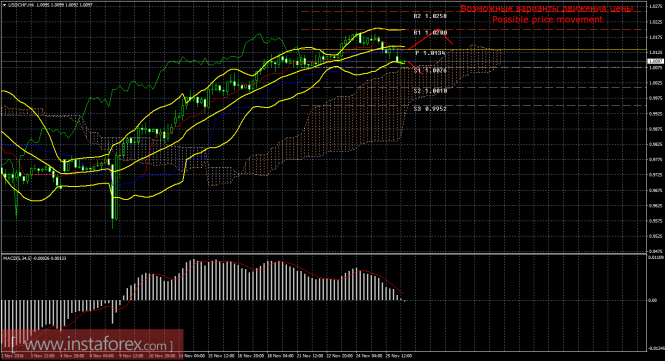Select the R1 1.0200 resistance level label

point(430,32)
